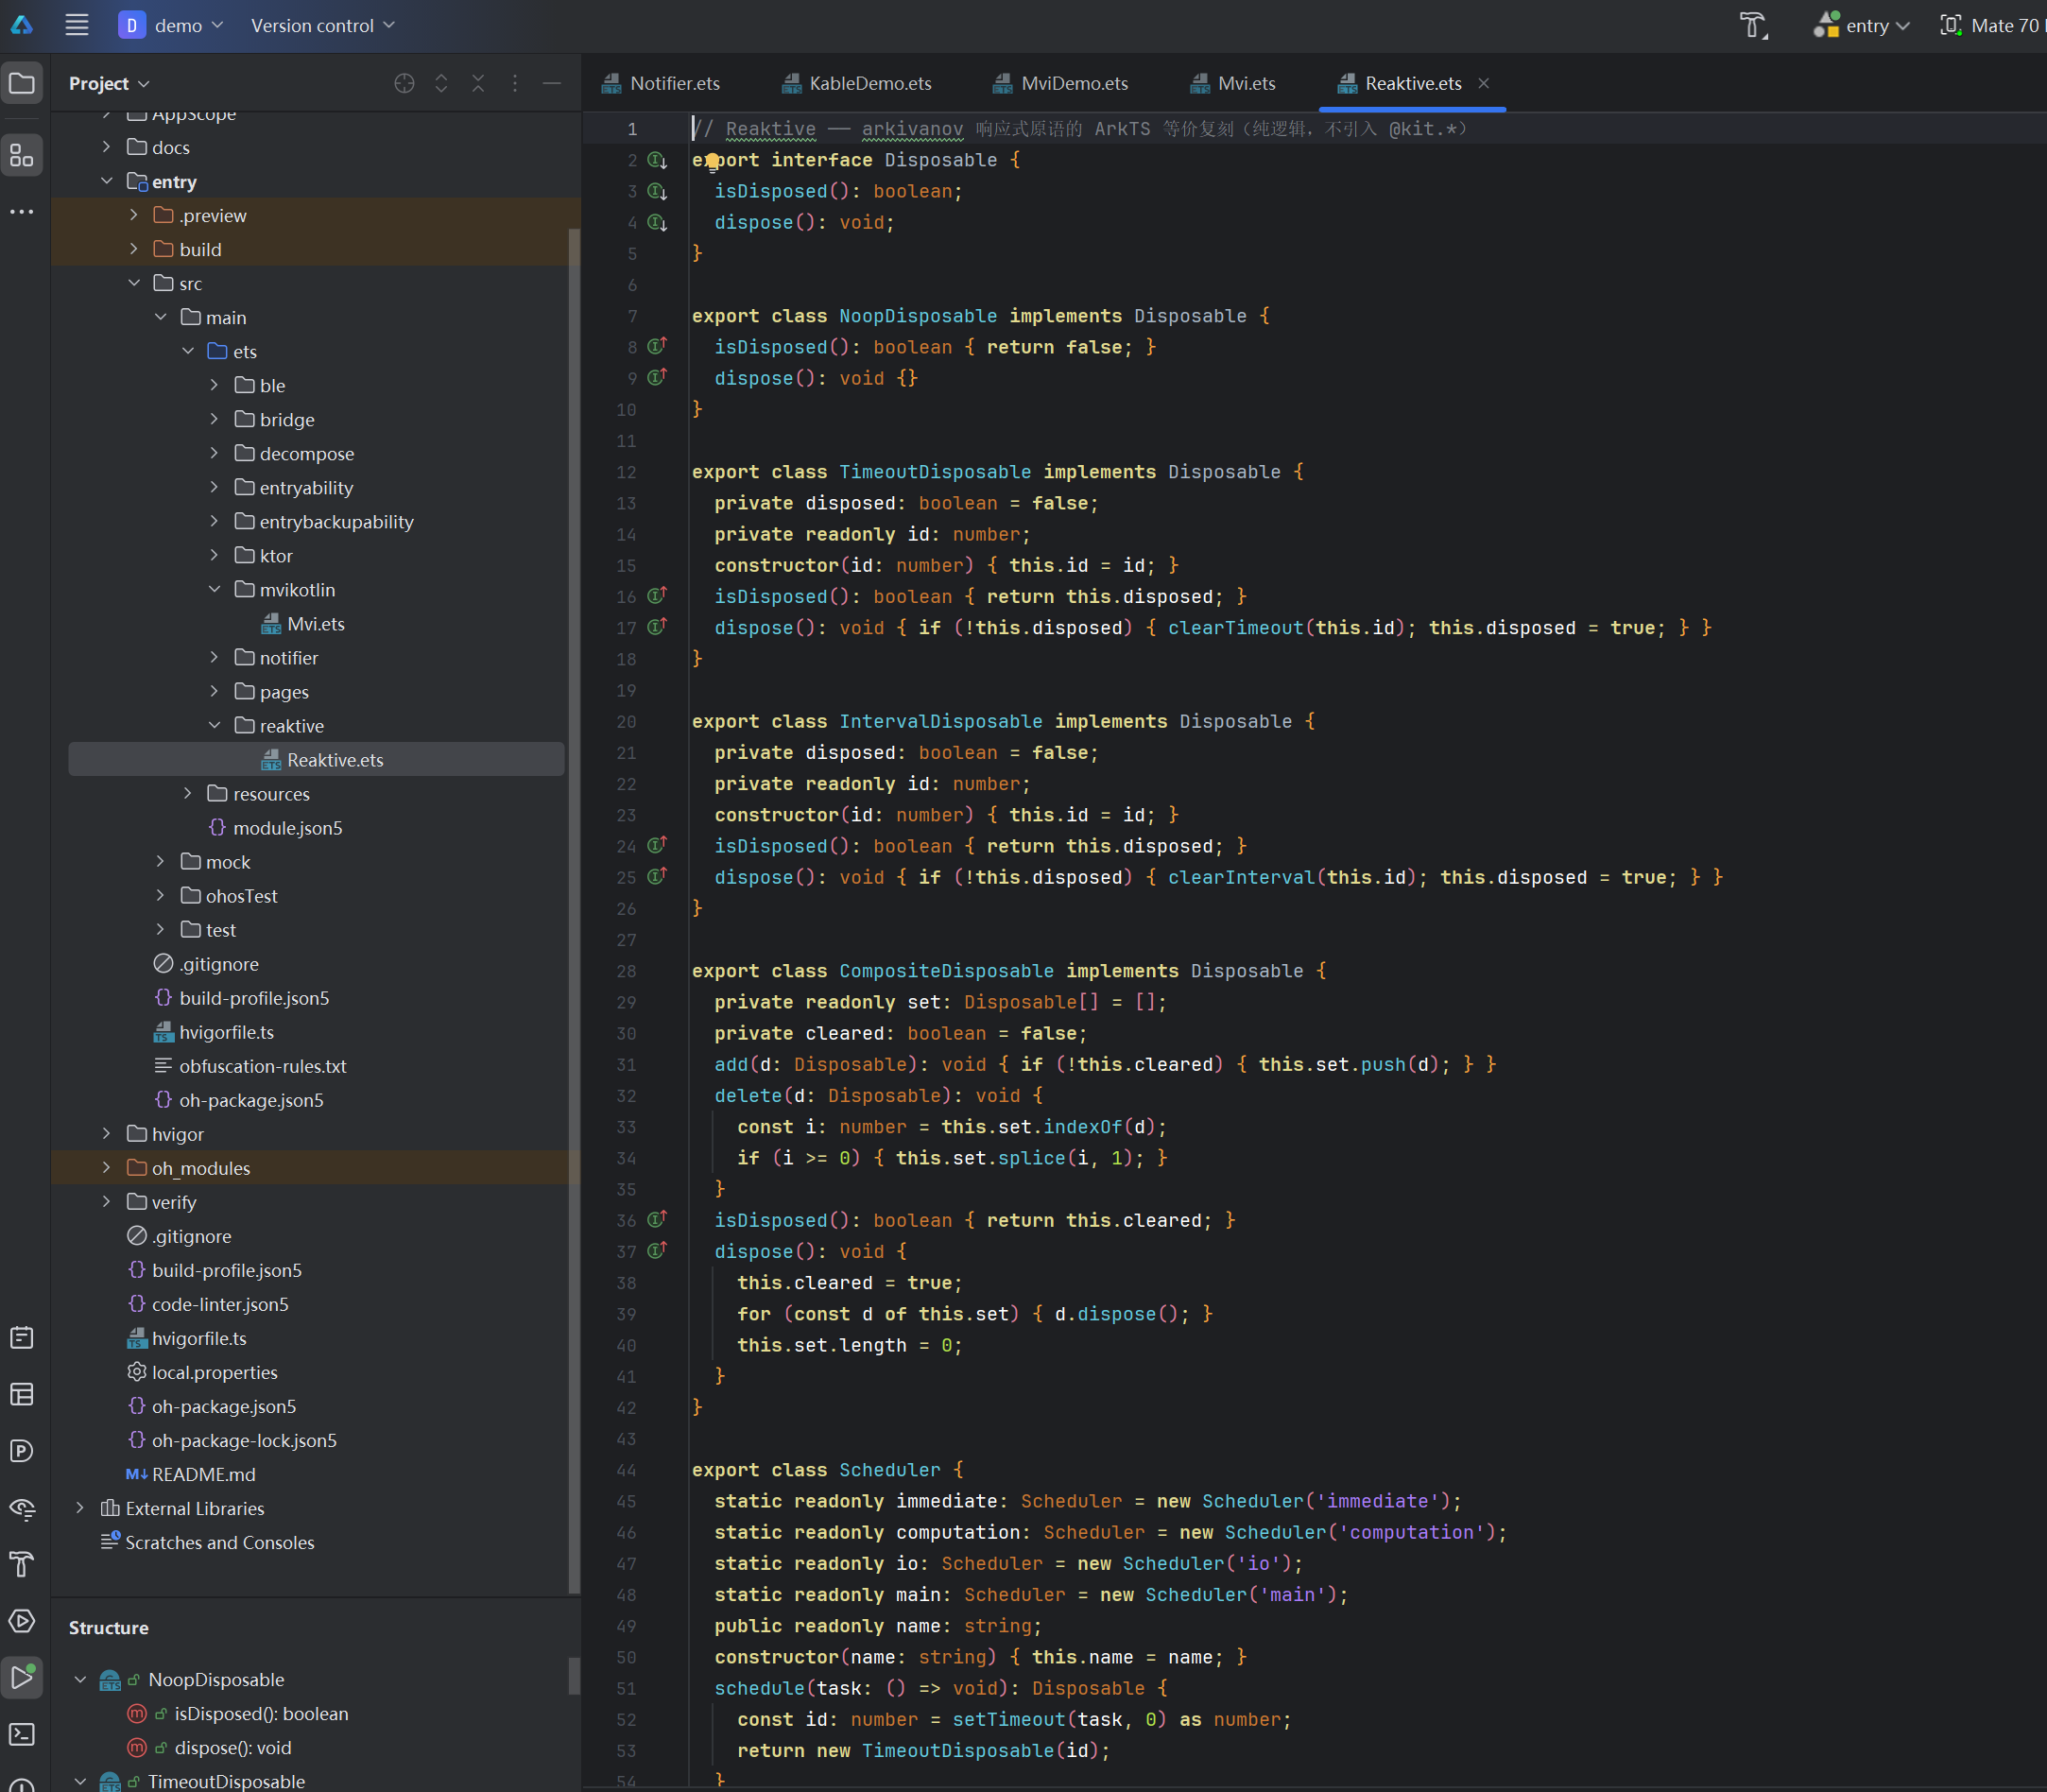Click the More tool windows ellipsis
The width and height of the screenshot is (2047, 1792).
(22, 212)
